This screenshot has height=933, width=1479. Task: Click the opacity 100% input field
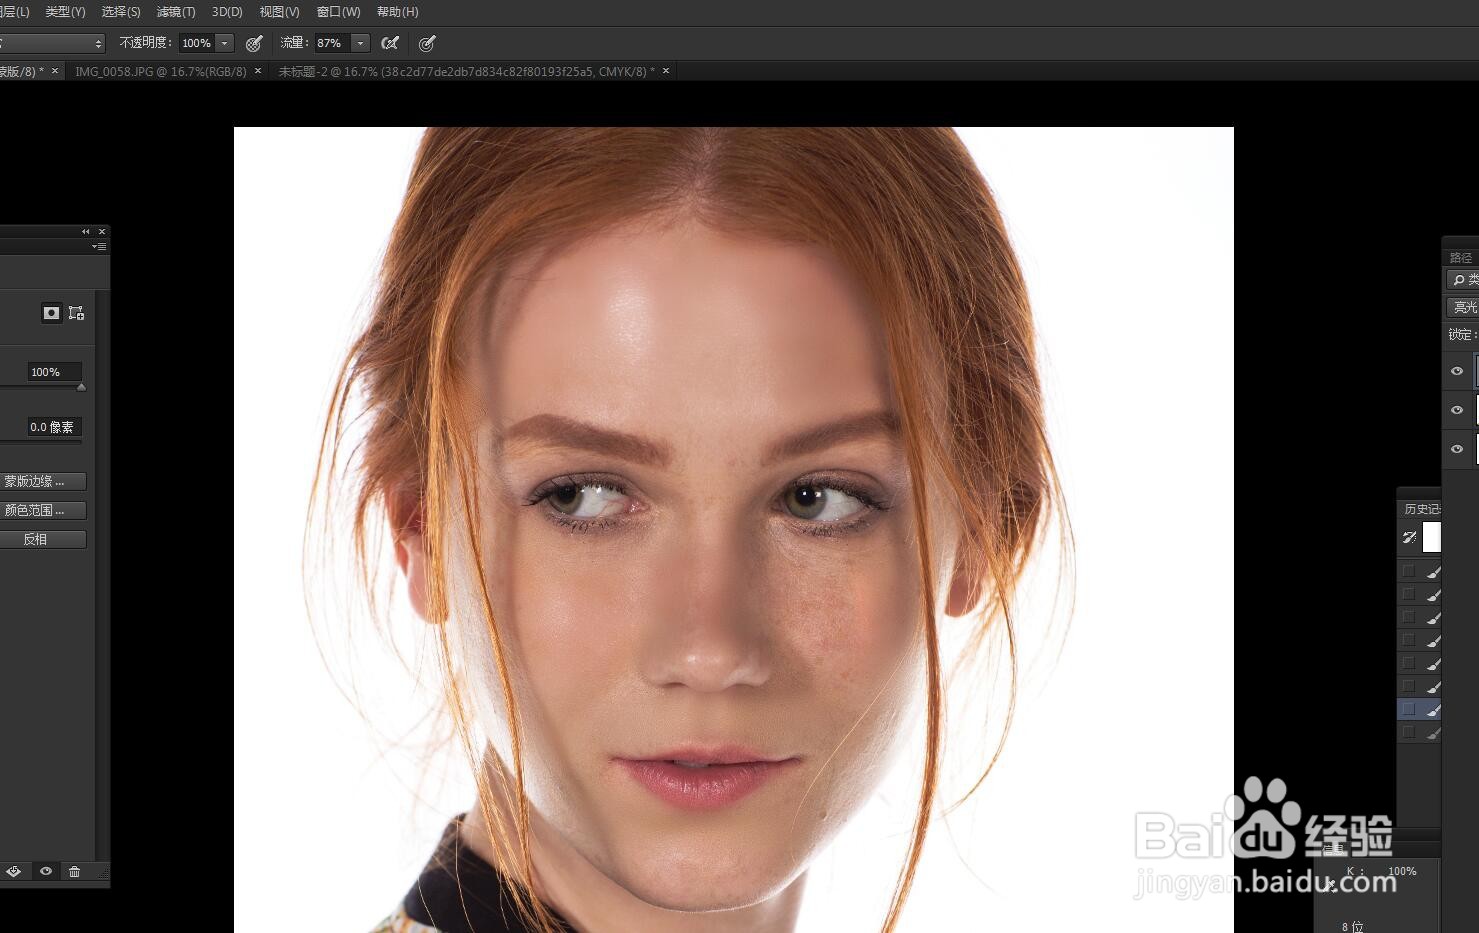tap(197, 43)
